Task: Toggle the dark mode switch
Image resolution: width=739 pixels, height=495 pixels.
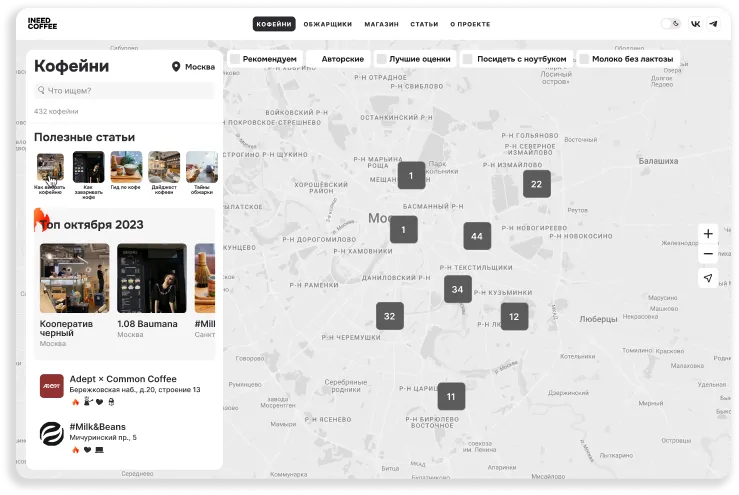Action: tap(670, 24)
